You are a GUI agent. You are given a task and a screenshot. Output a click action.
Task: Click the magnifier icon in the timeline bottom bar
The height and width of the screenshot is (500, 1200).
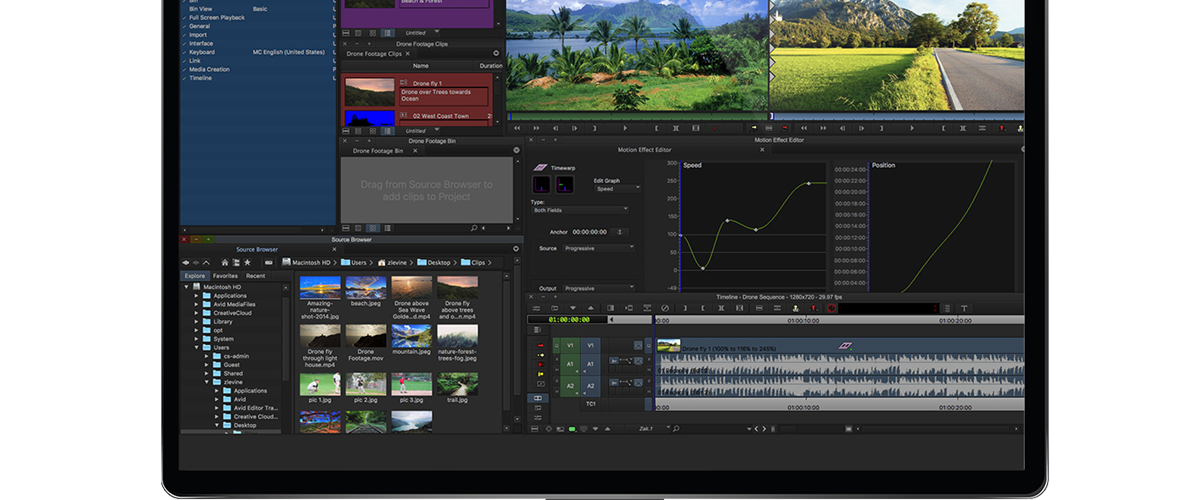pyautogui.click(x=677, y=428)
